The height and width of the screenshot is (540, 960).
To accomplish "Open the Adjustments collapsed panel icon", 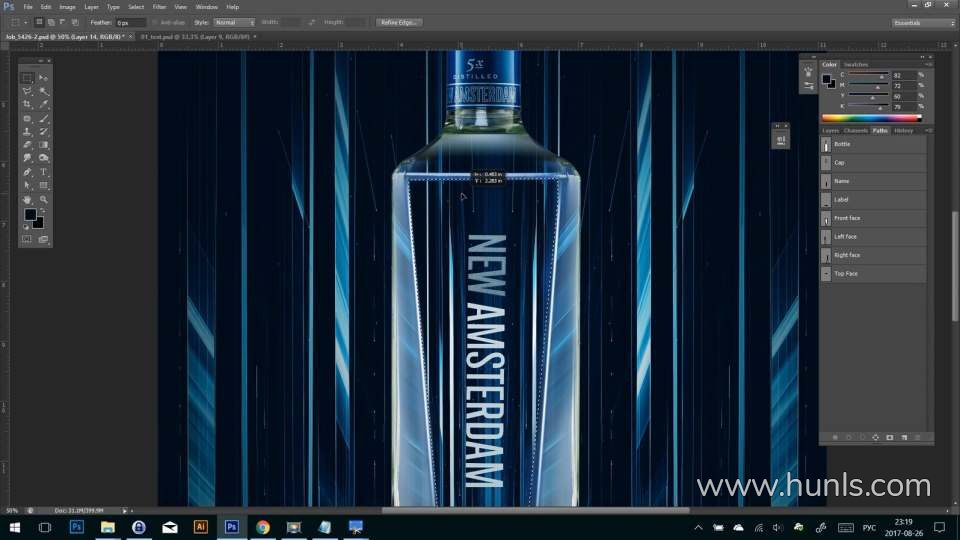I will click(808, 86).
